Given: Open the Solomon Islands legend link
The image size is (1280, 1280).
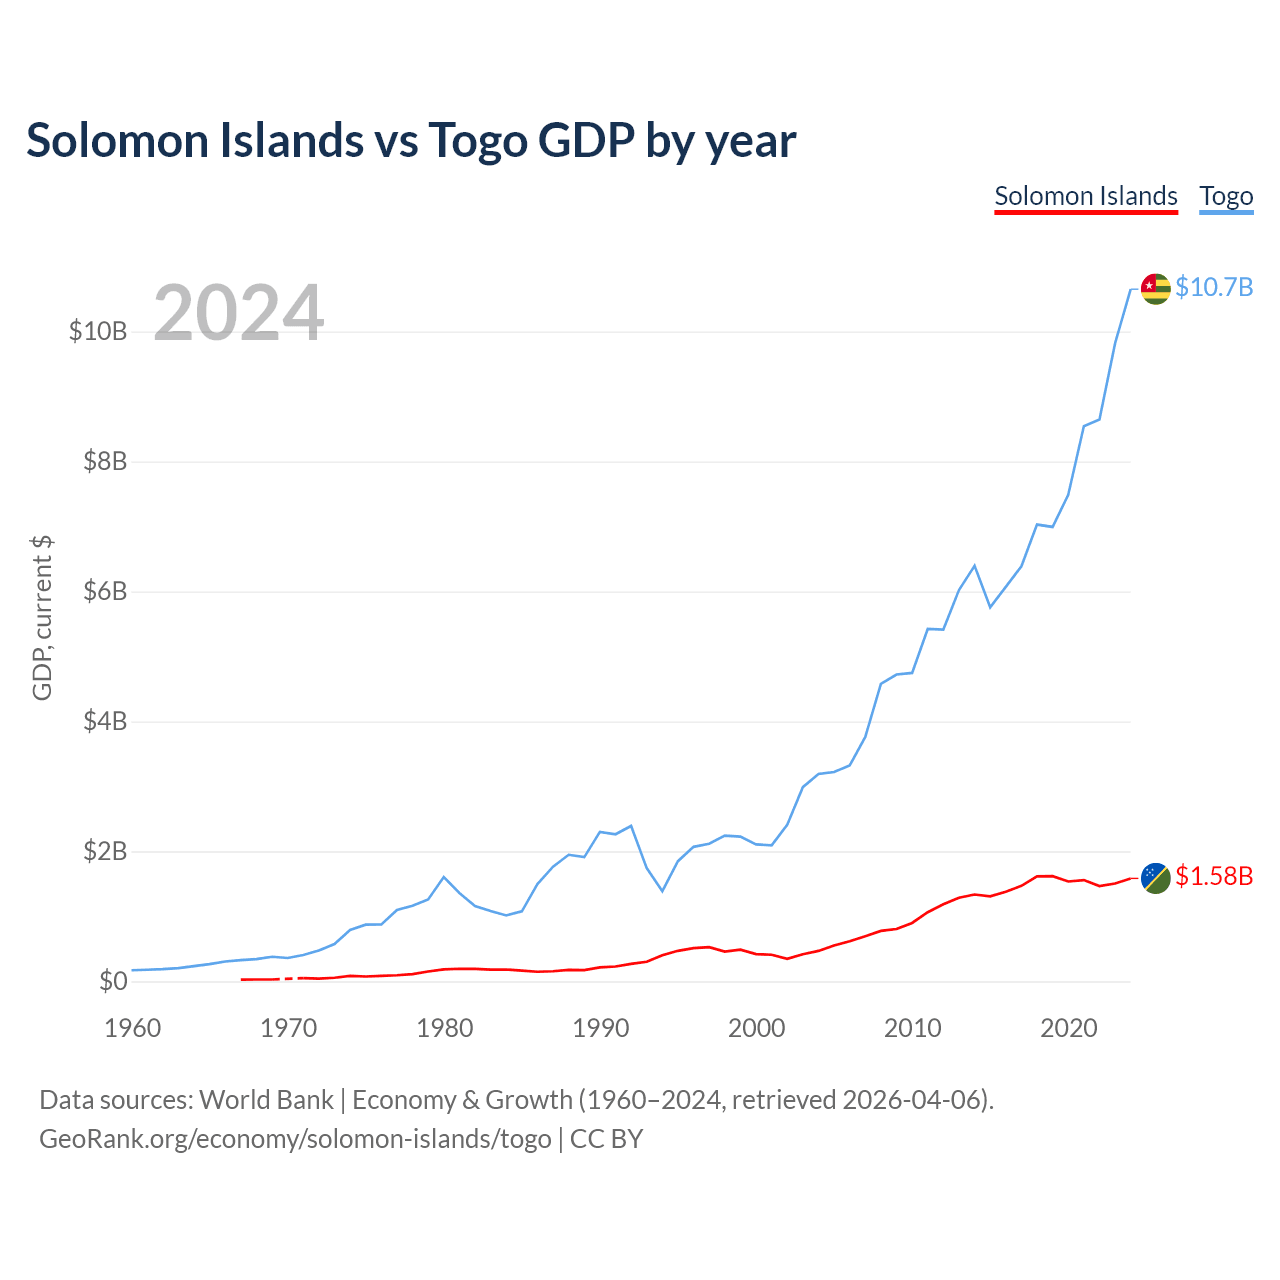Looking at the screenshot, I should [x=1086, y=196].
